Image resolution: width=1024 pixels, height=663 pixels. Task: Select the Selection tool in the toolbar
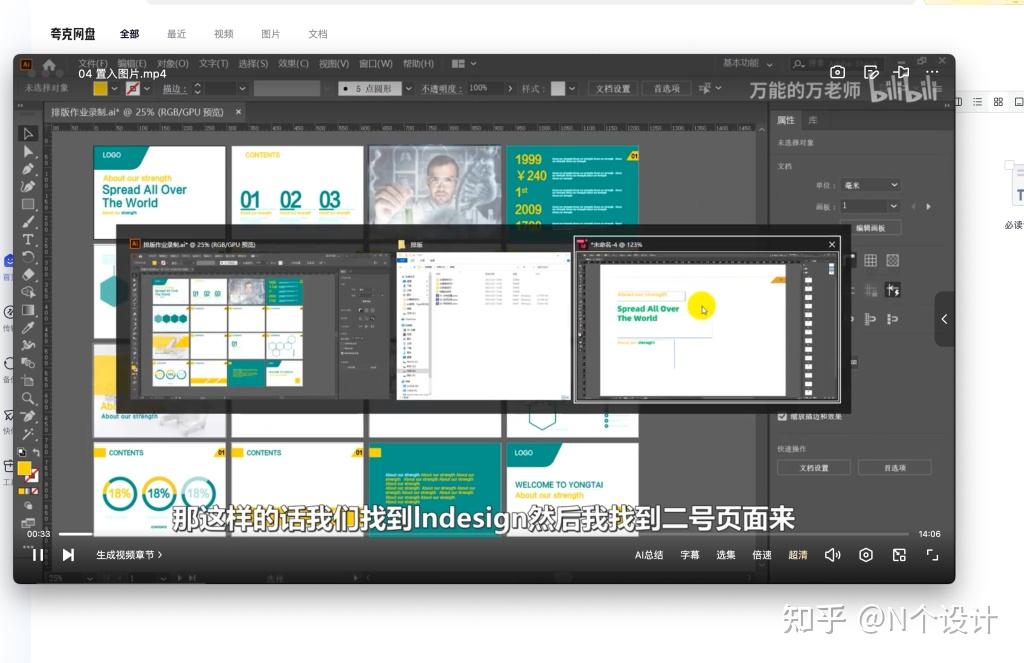[x=27, y=133]
